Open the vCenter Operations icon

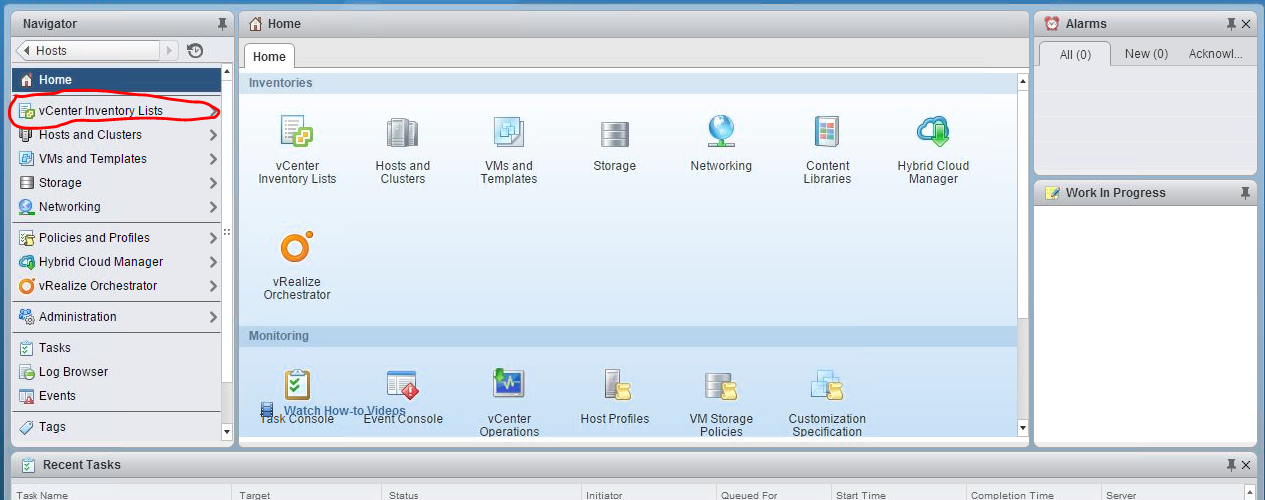pos(509,384)
